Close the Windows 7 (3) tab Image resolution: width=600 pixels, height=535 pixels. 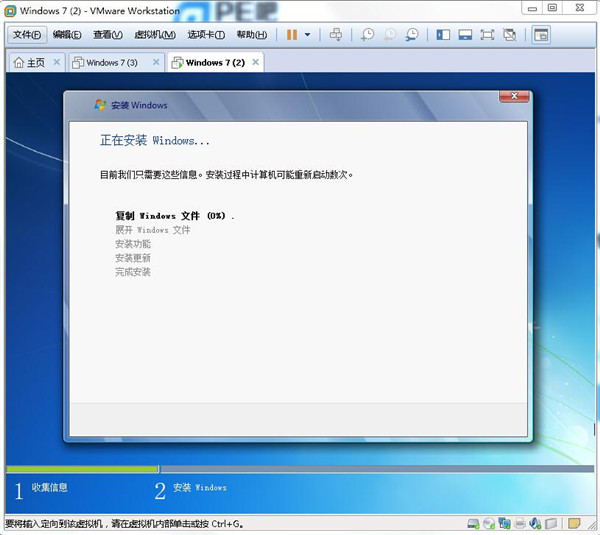[x=156, y=62]
